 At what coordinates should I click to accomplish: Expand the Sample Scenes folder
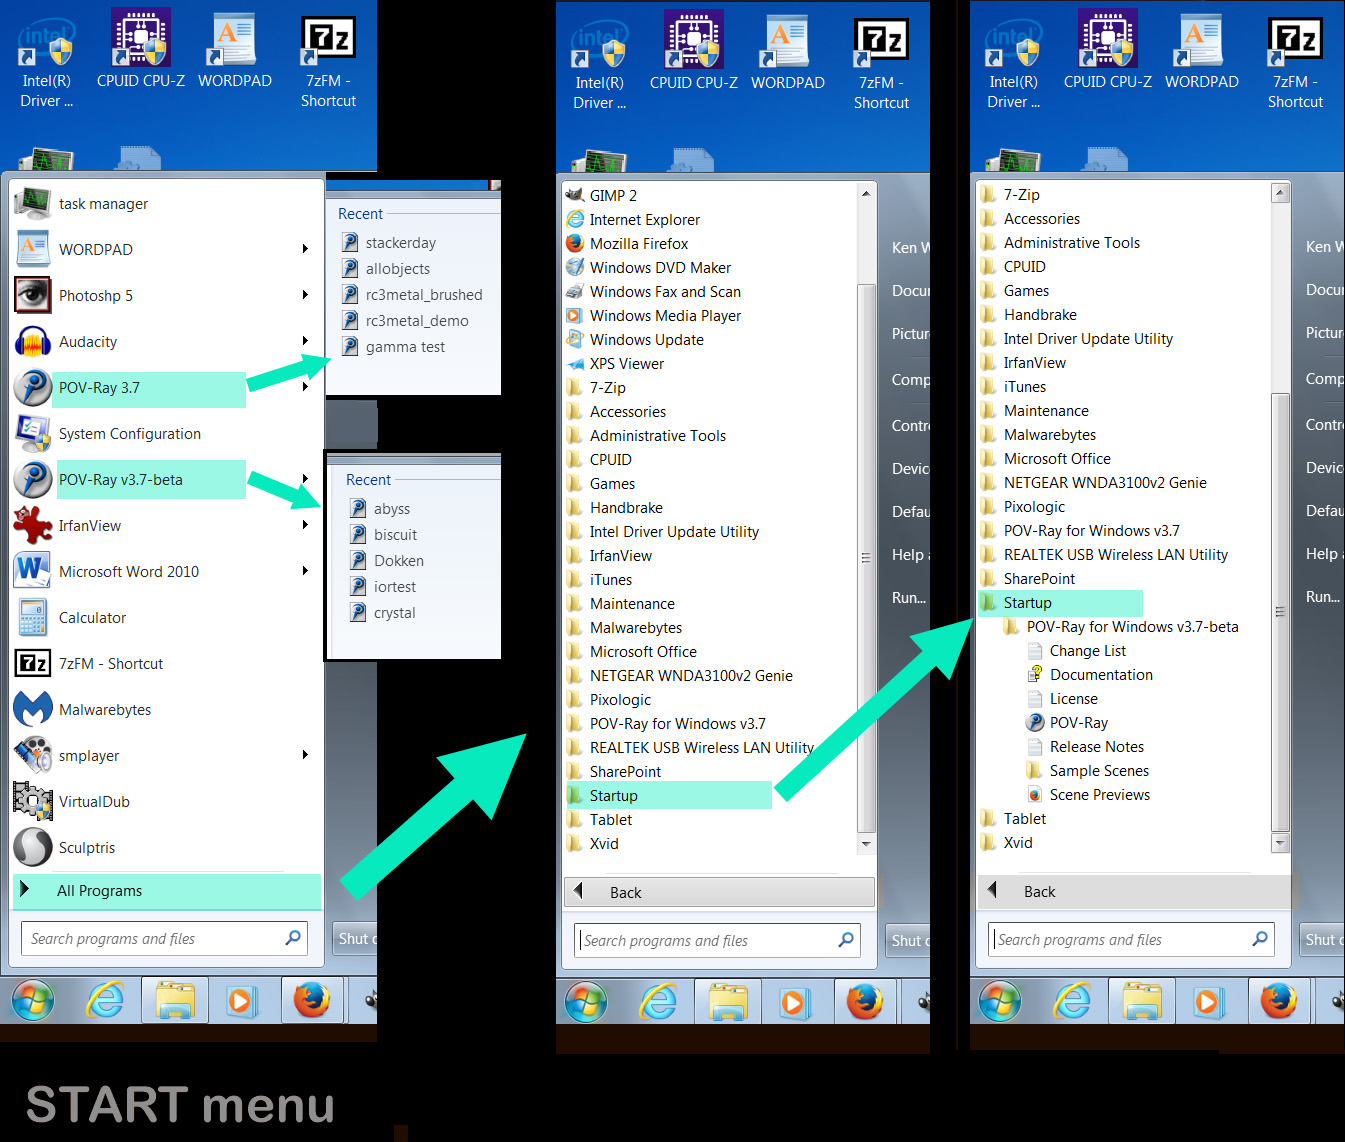(x=1098, y=771)
